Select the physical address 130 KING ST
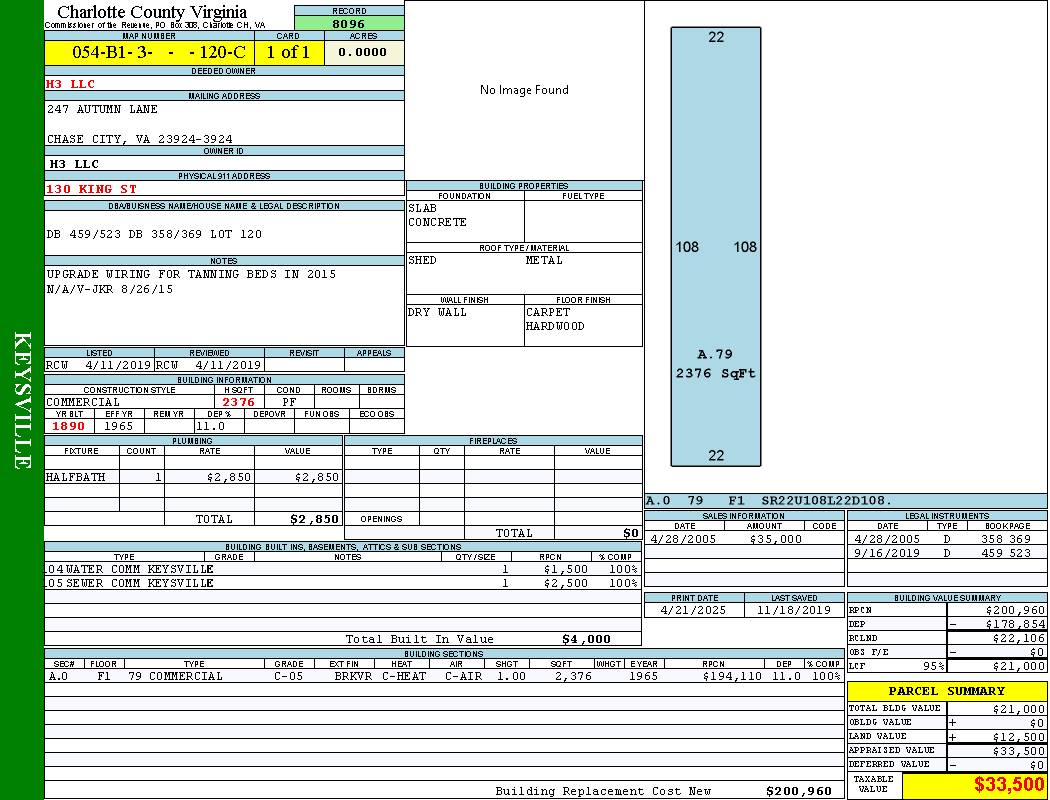This screenshot has height=800, width=1050. click(x=92, y=189)
